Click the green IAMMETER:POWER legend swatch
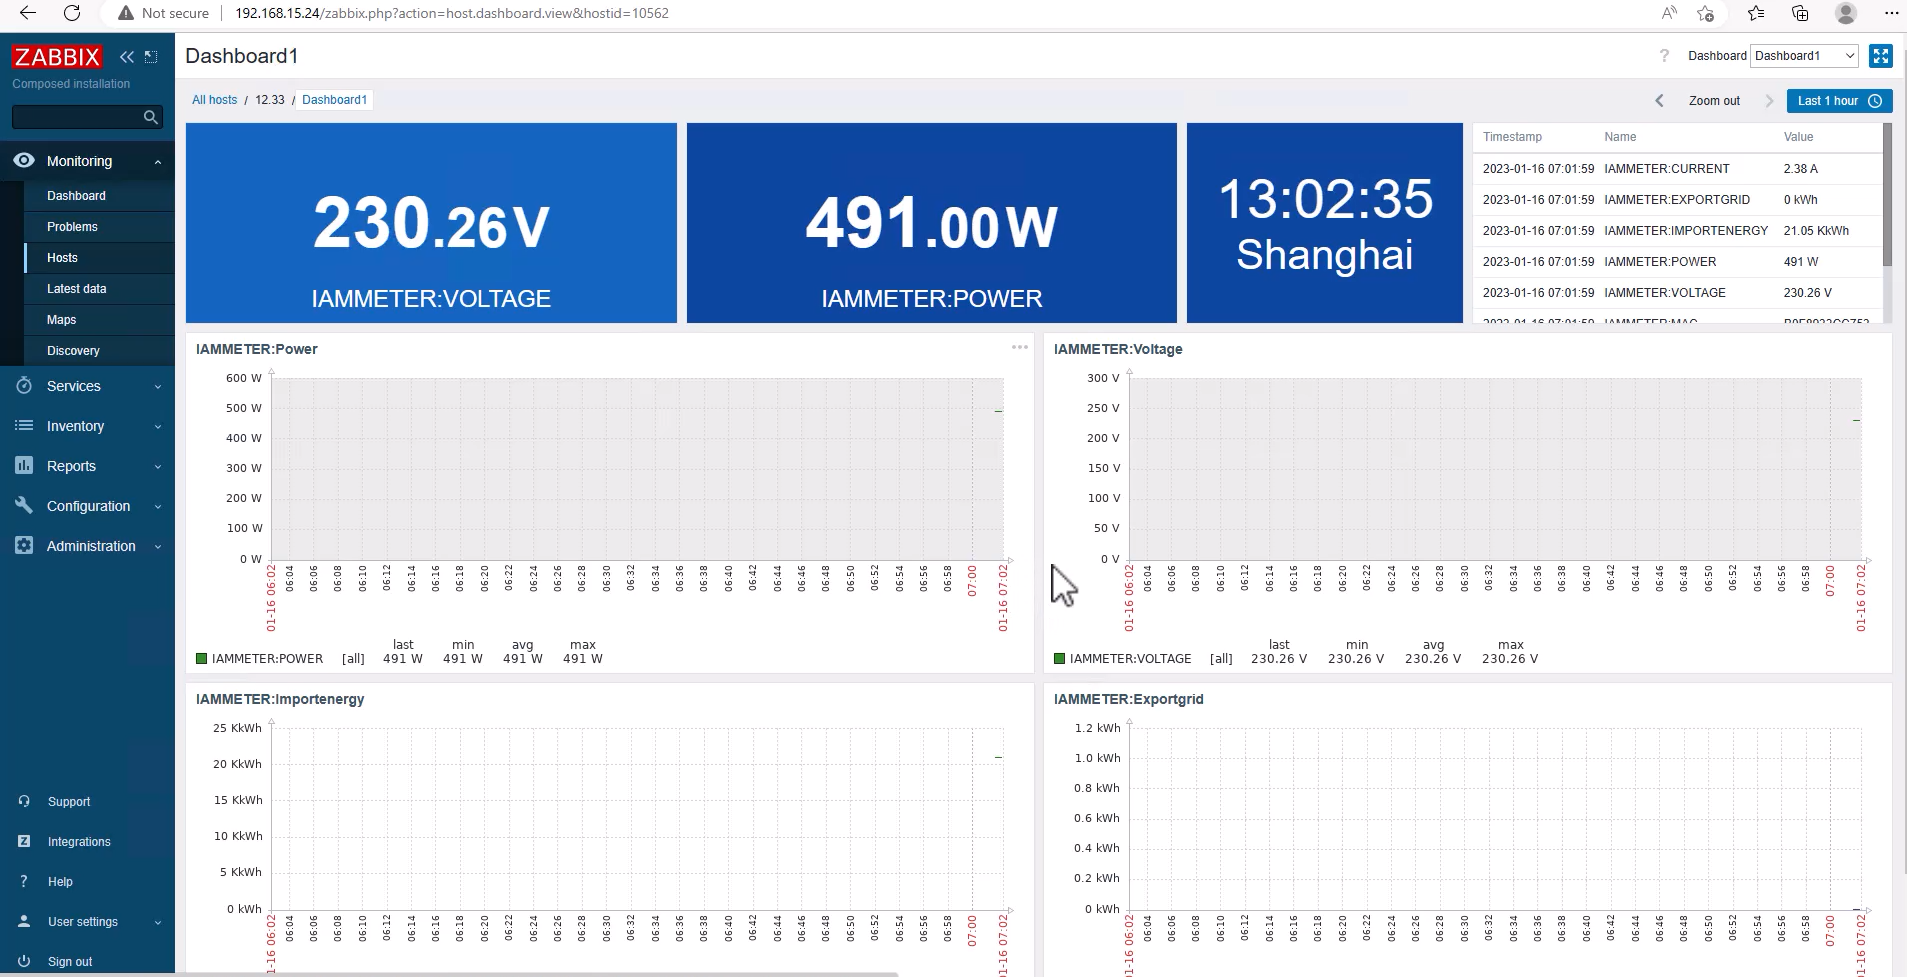 (202, 659)
